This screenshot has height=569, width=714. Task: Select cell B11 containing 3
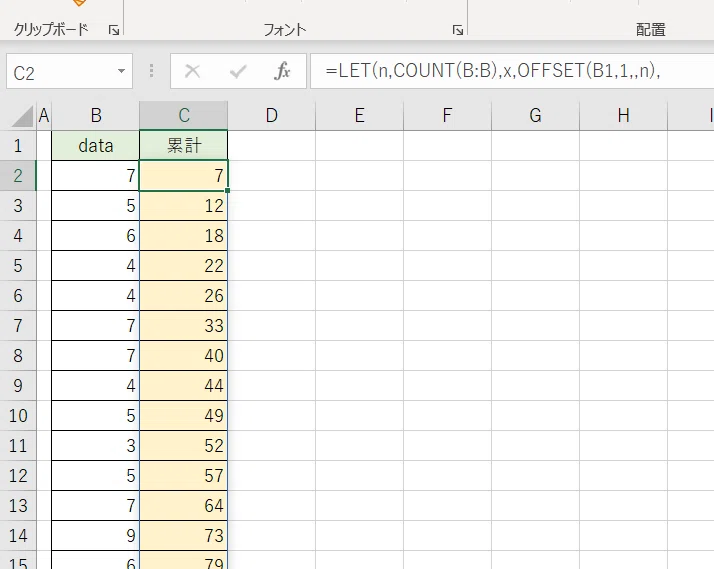tap(96, 446)
